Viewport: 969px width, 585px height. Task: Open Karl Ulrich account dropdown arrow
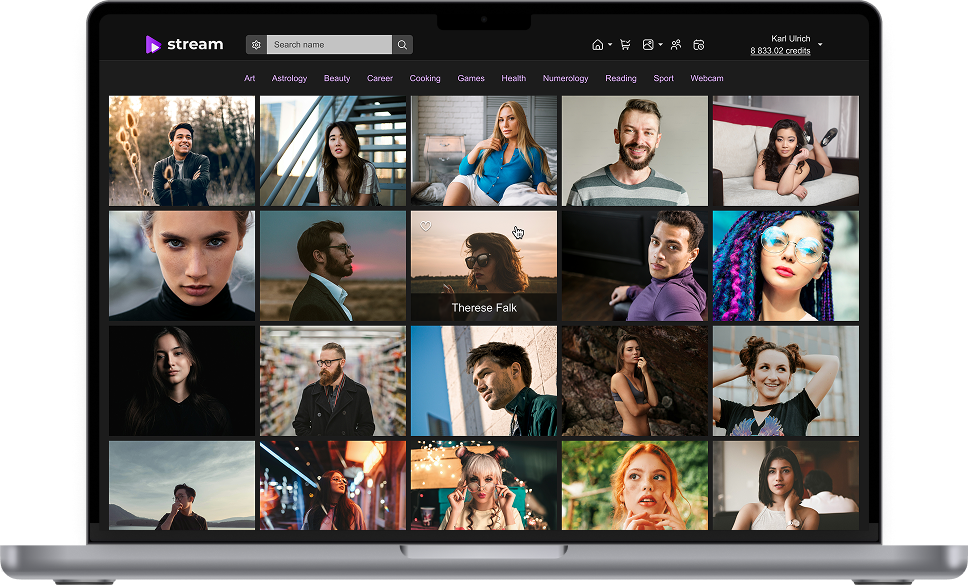820,45
